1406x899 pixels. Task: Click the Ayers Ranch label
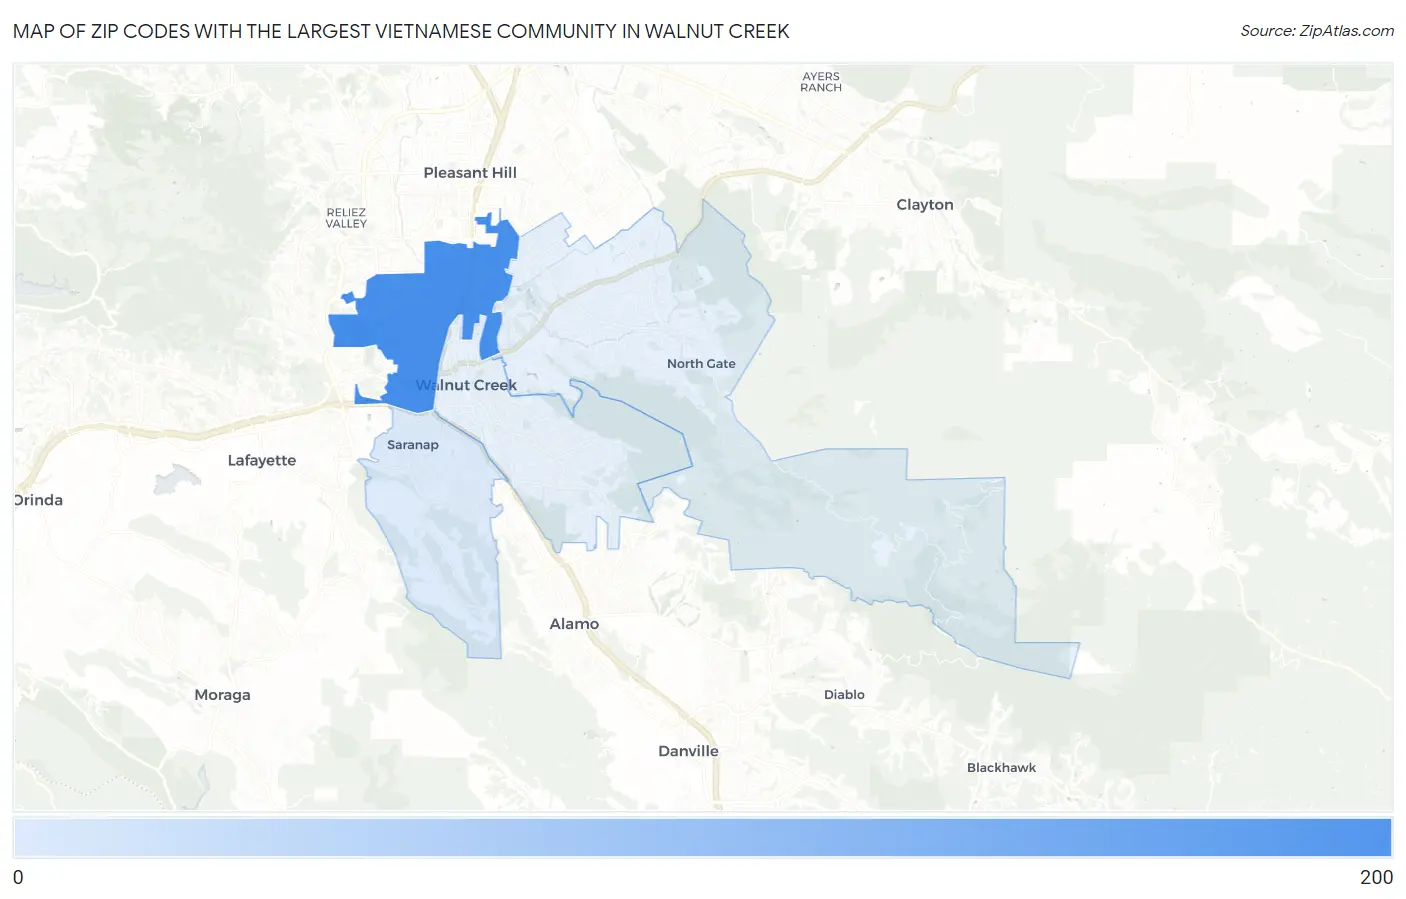coord(821,82)
